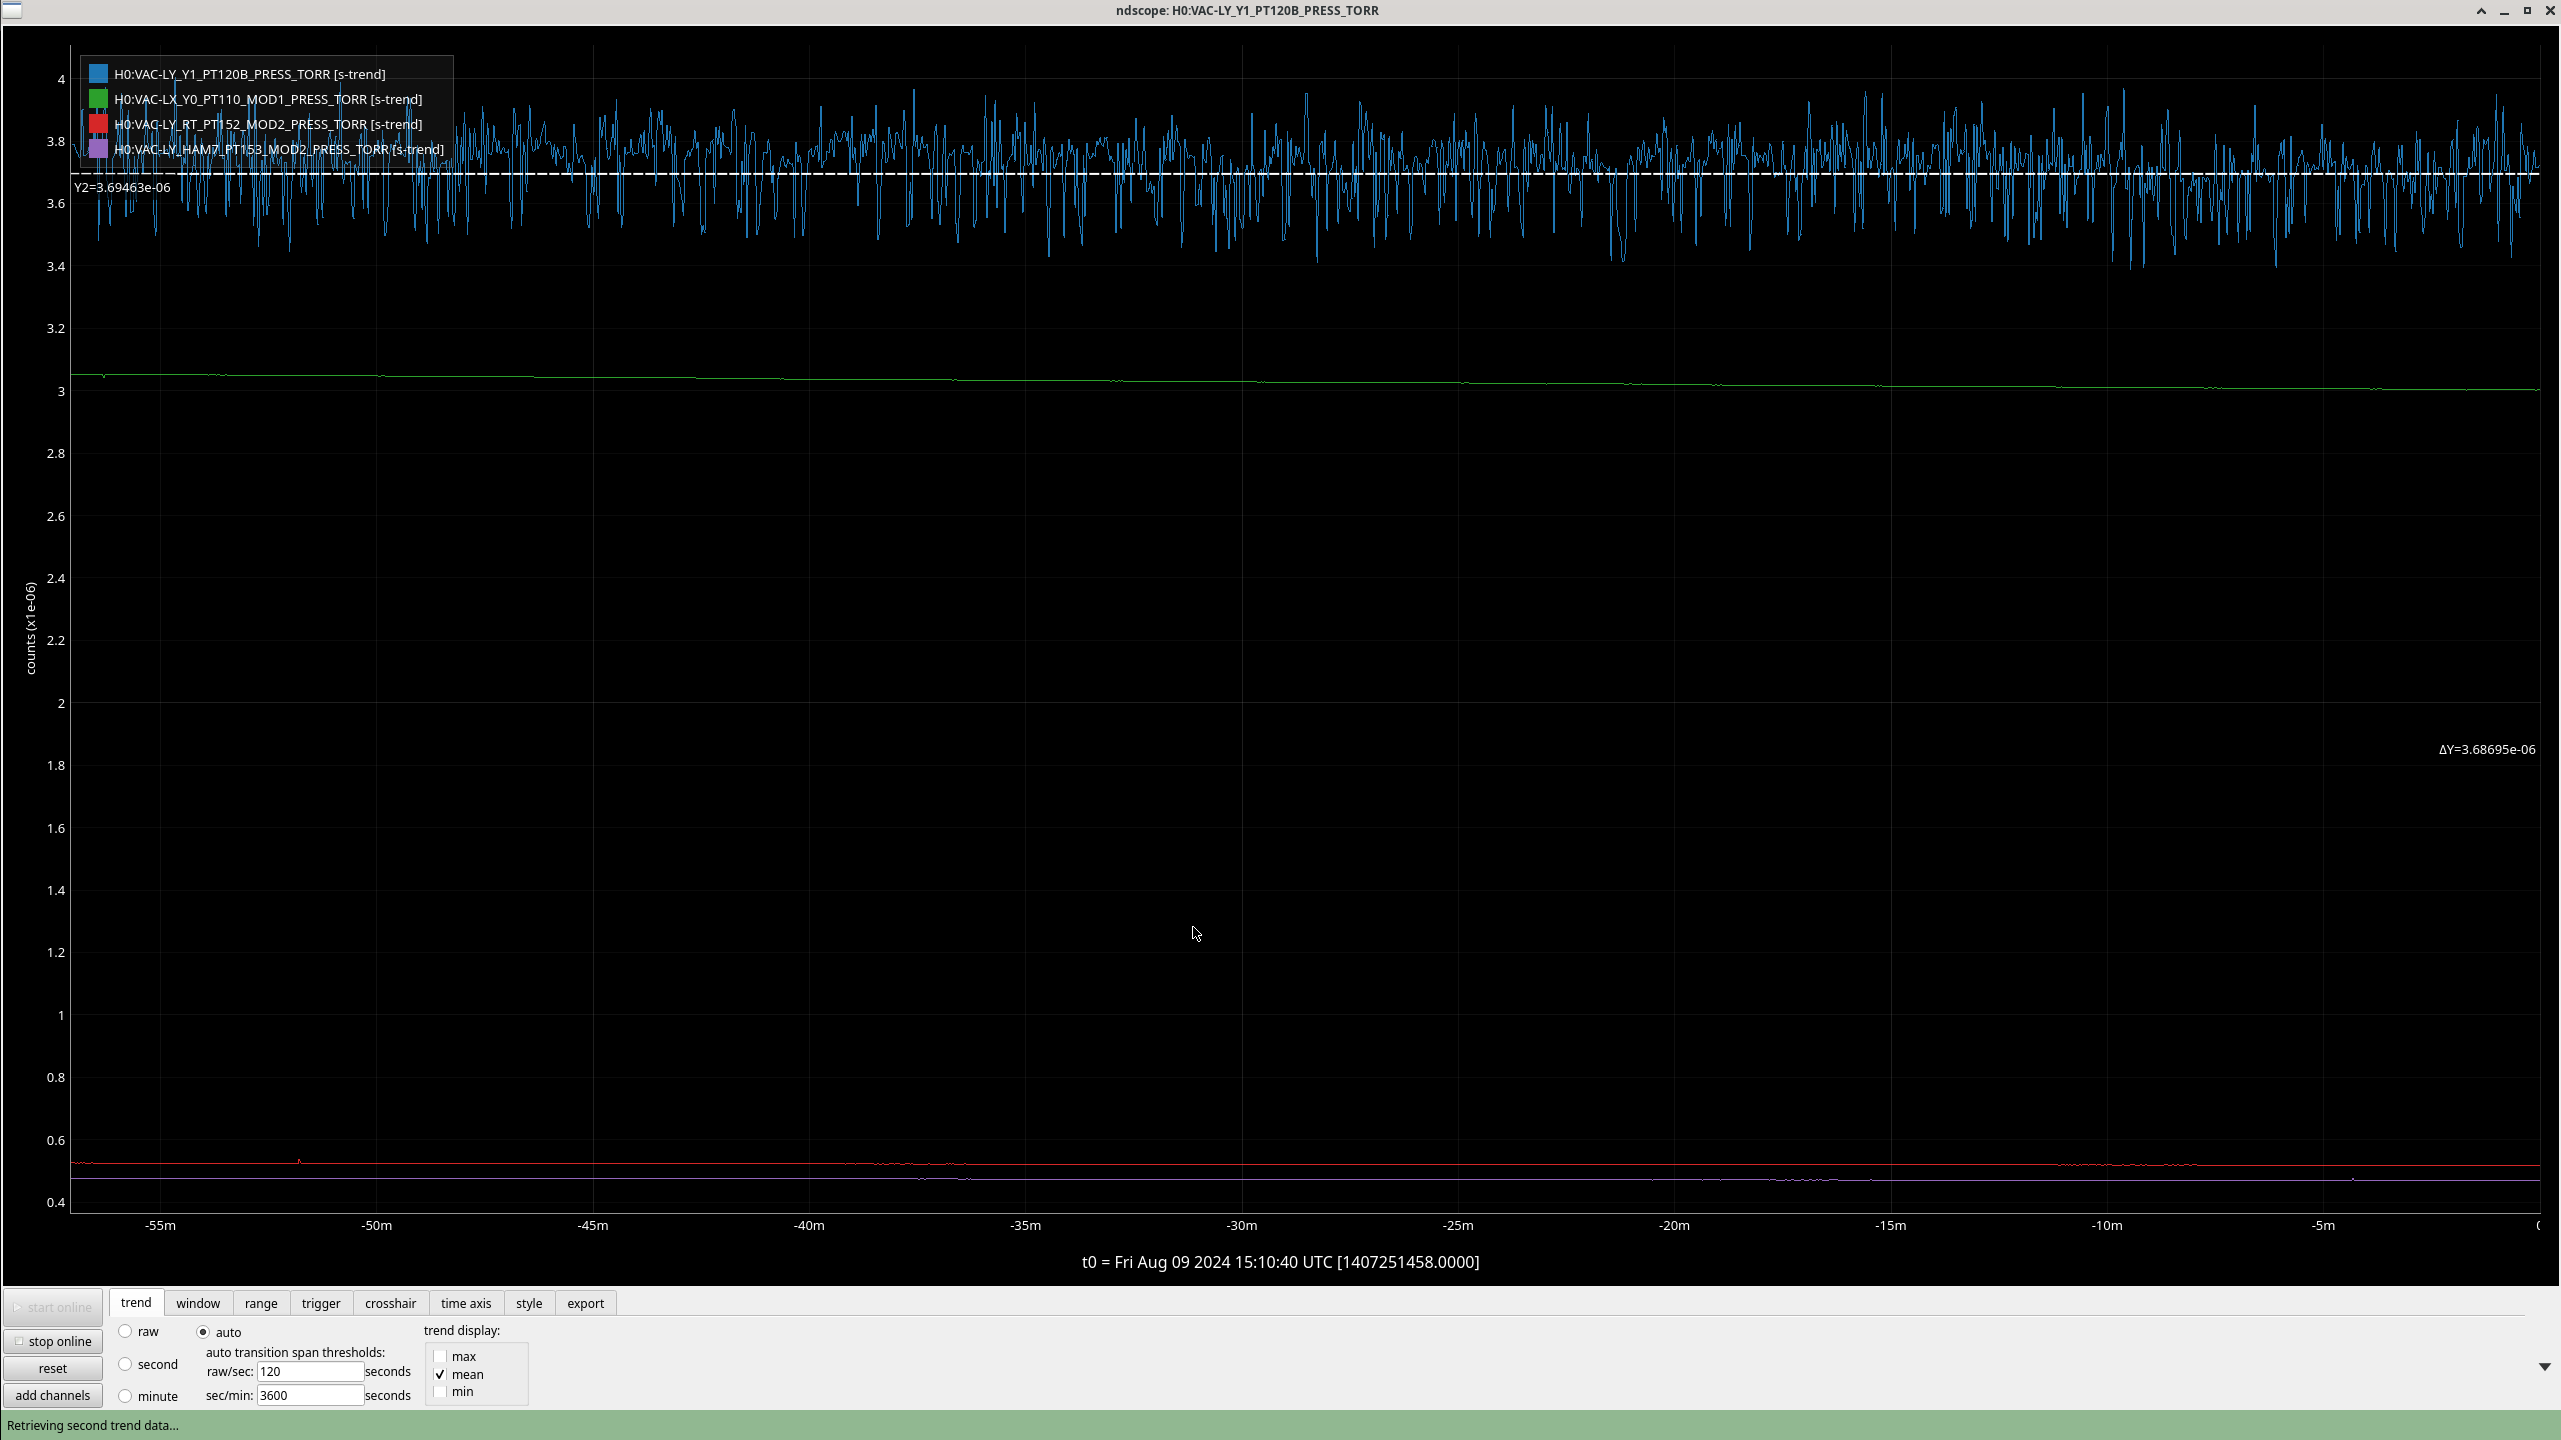Click the -5m time axis tick label
This screenshot has height=1440, width=2561.
[x=2323, y=1225]
